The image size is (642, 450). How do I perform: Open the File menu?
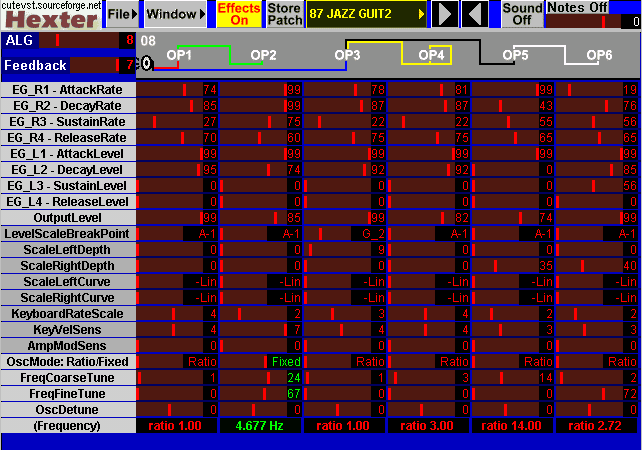pyautogui.click(x=122, y=14)
